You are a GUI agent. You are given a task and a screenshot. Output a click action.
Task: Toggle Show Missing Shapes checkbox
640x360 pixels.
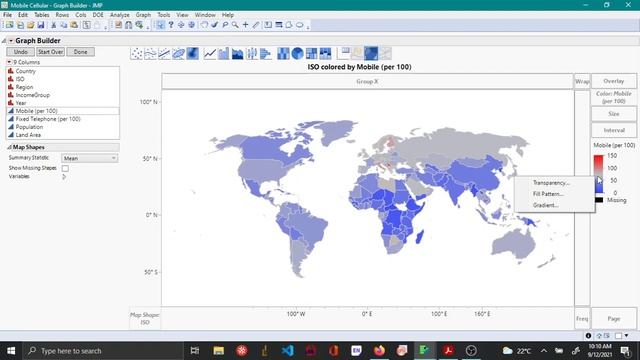65,168
